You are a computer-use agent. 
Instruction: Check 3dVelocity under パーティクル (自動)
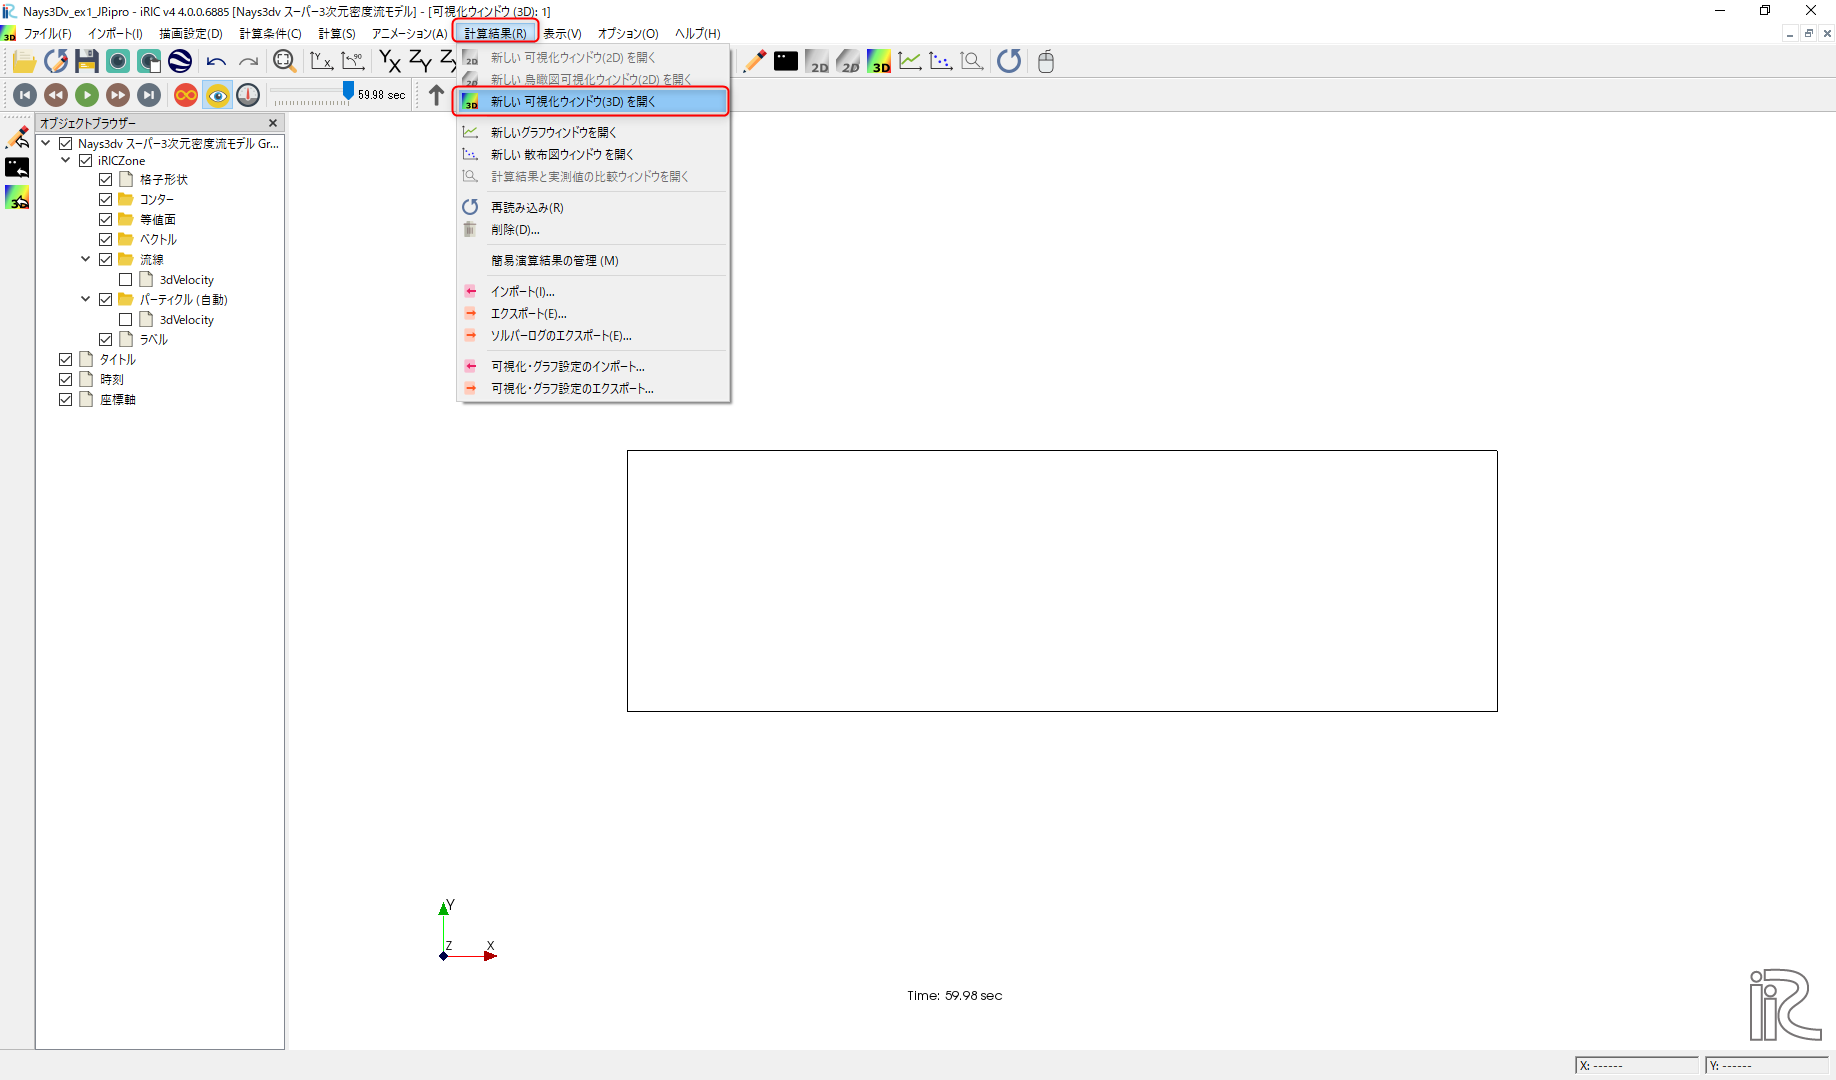coord(126,320)
